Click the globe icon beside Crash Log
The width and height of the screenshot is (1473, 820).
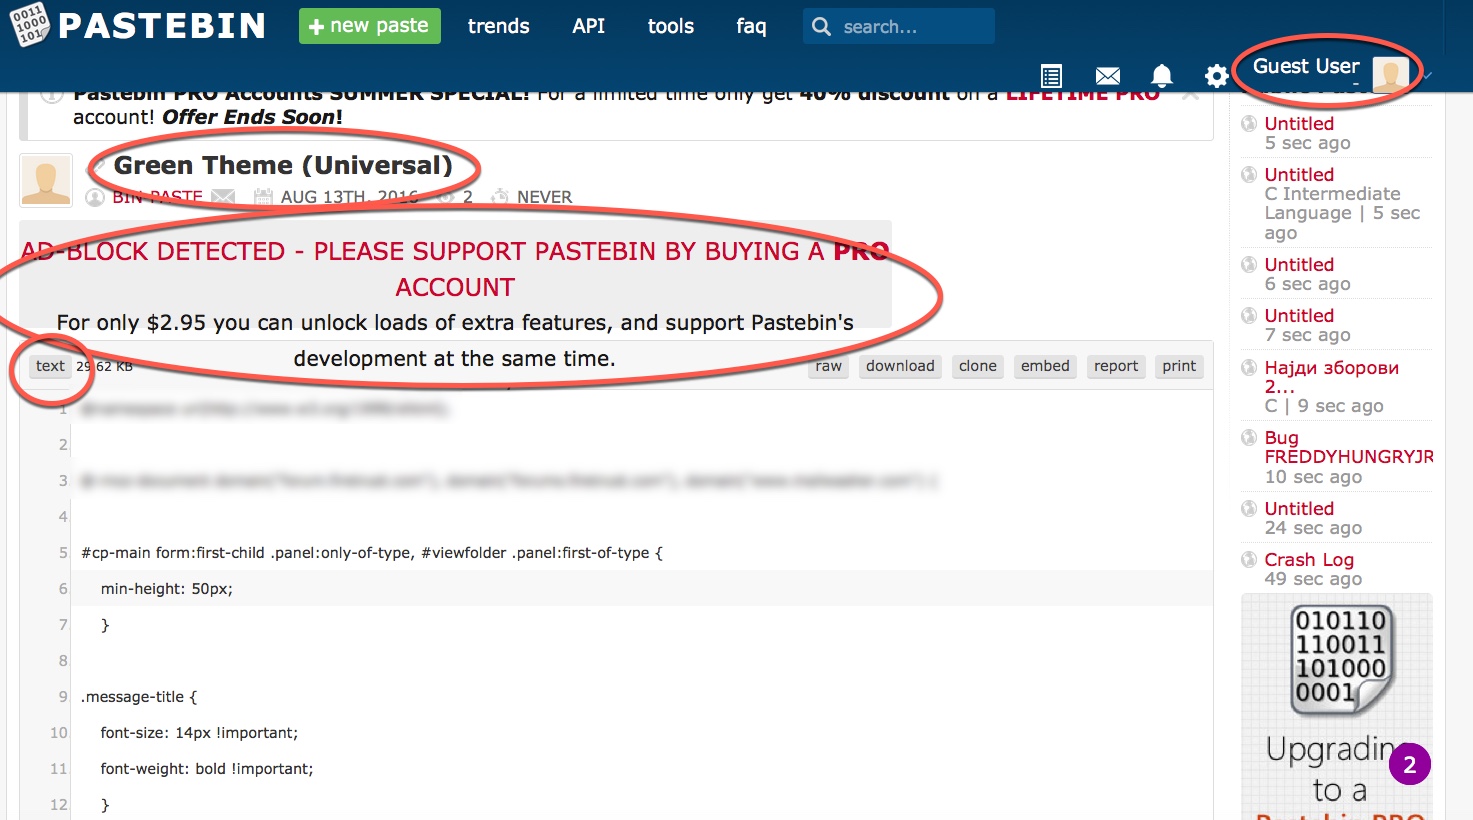(x=1249, y=560)
